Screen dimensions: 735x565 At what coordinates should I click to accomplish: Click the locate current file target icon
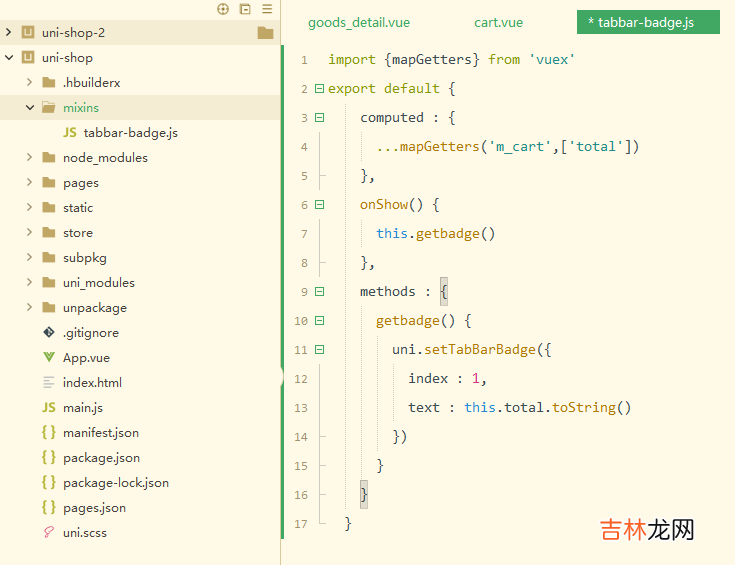point(223,9)
